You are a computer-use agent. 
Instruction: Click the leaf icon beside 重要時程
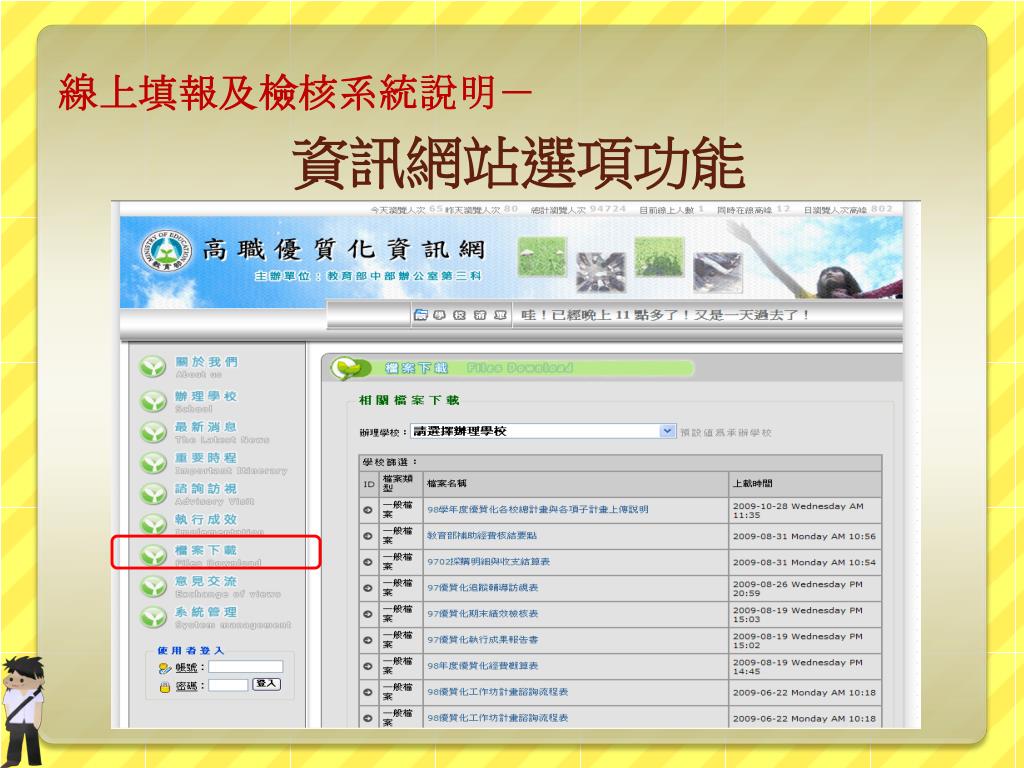(153, 462)
